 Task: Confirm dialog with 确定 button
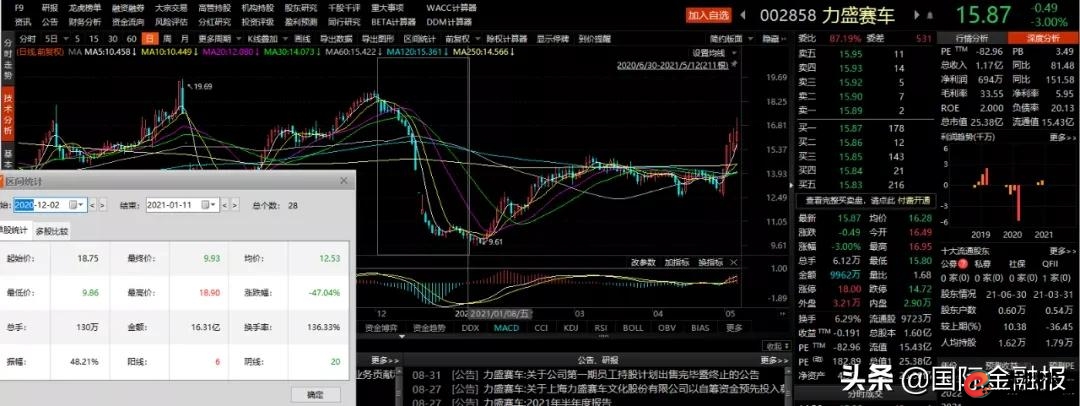pyautogui.click(x=315, y=395)
